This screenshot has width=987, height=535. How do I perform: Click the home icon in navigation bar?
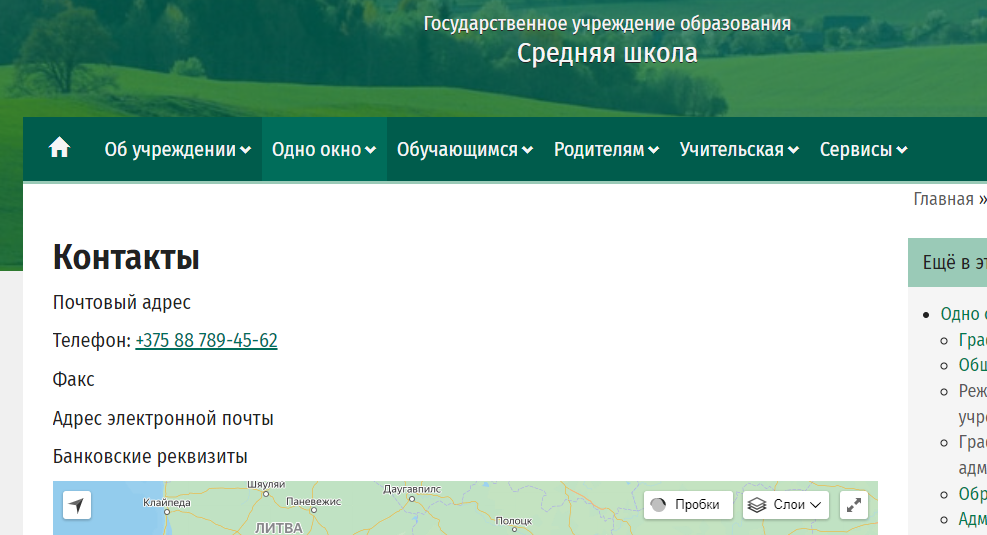(x=60, y=149)
